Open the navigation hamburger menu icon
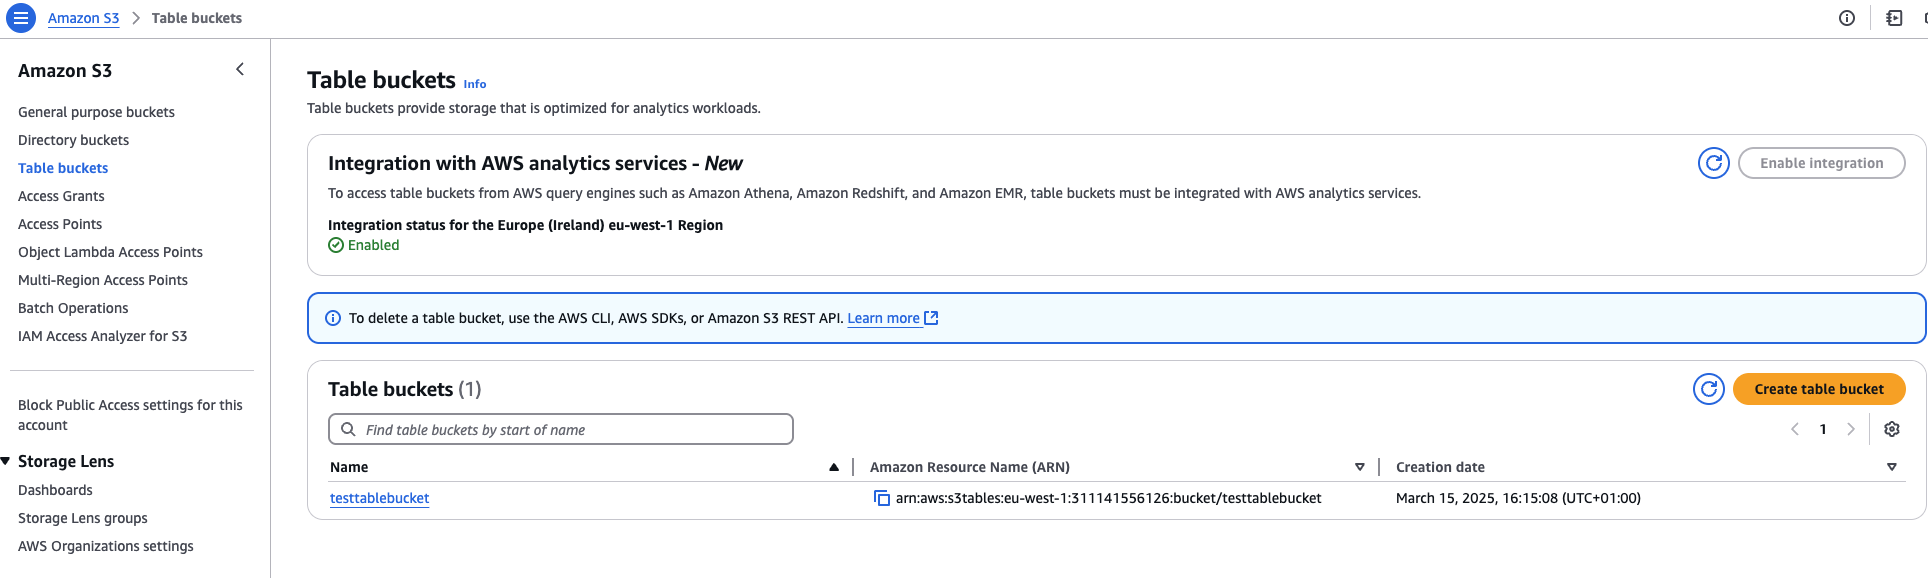 pos(20,17)
